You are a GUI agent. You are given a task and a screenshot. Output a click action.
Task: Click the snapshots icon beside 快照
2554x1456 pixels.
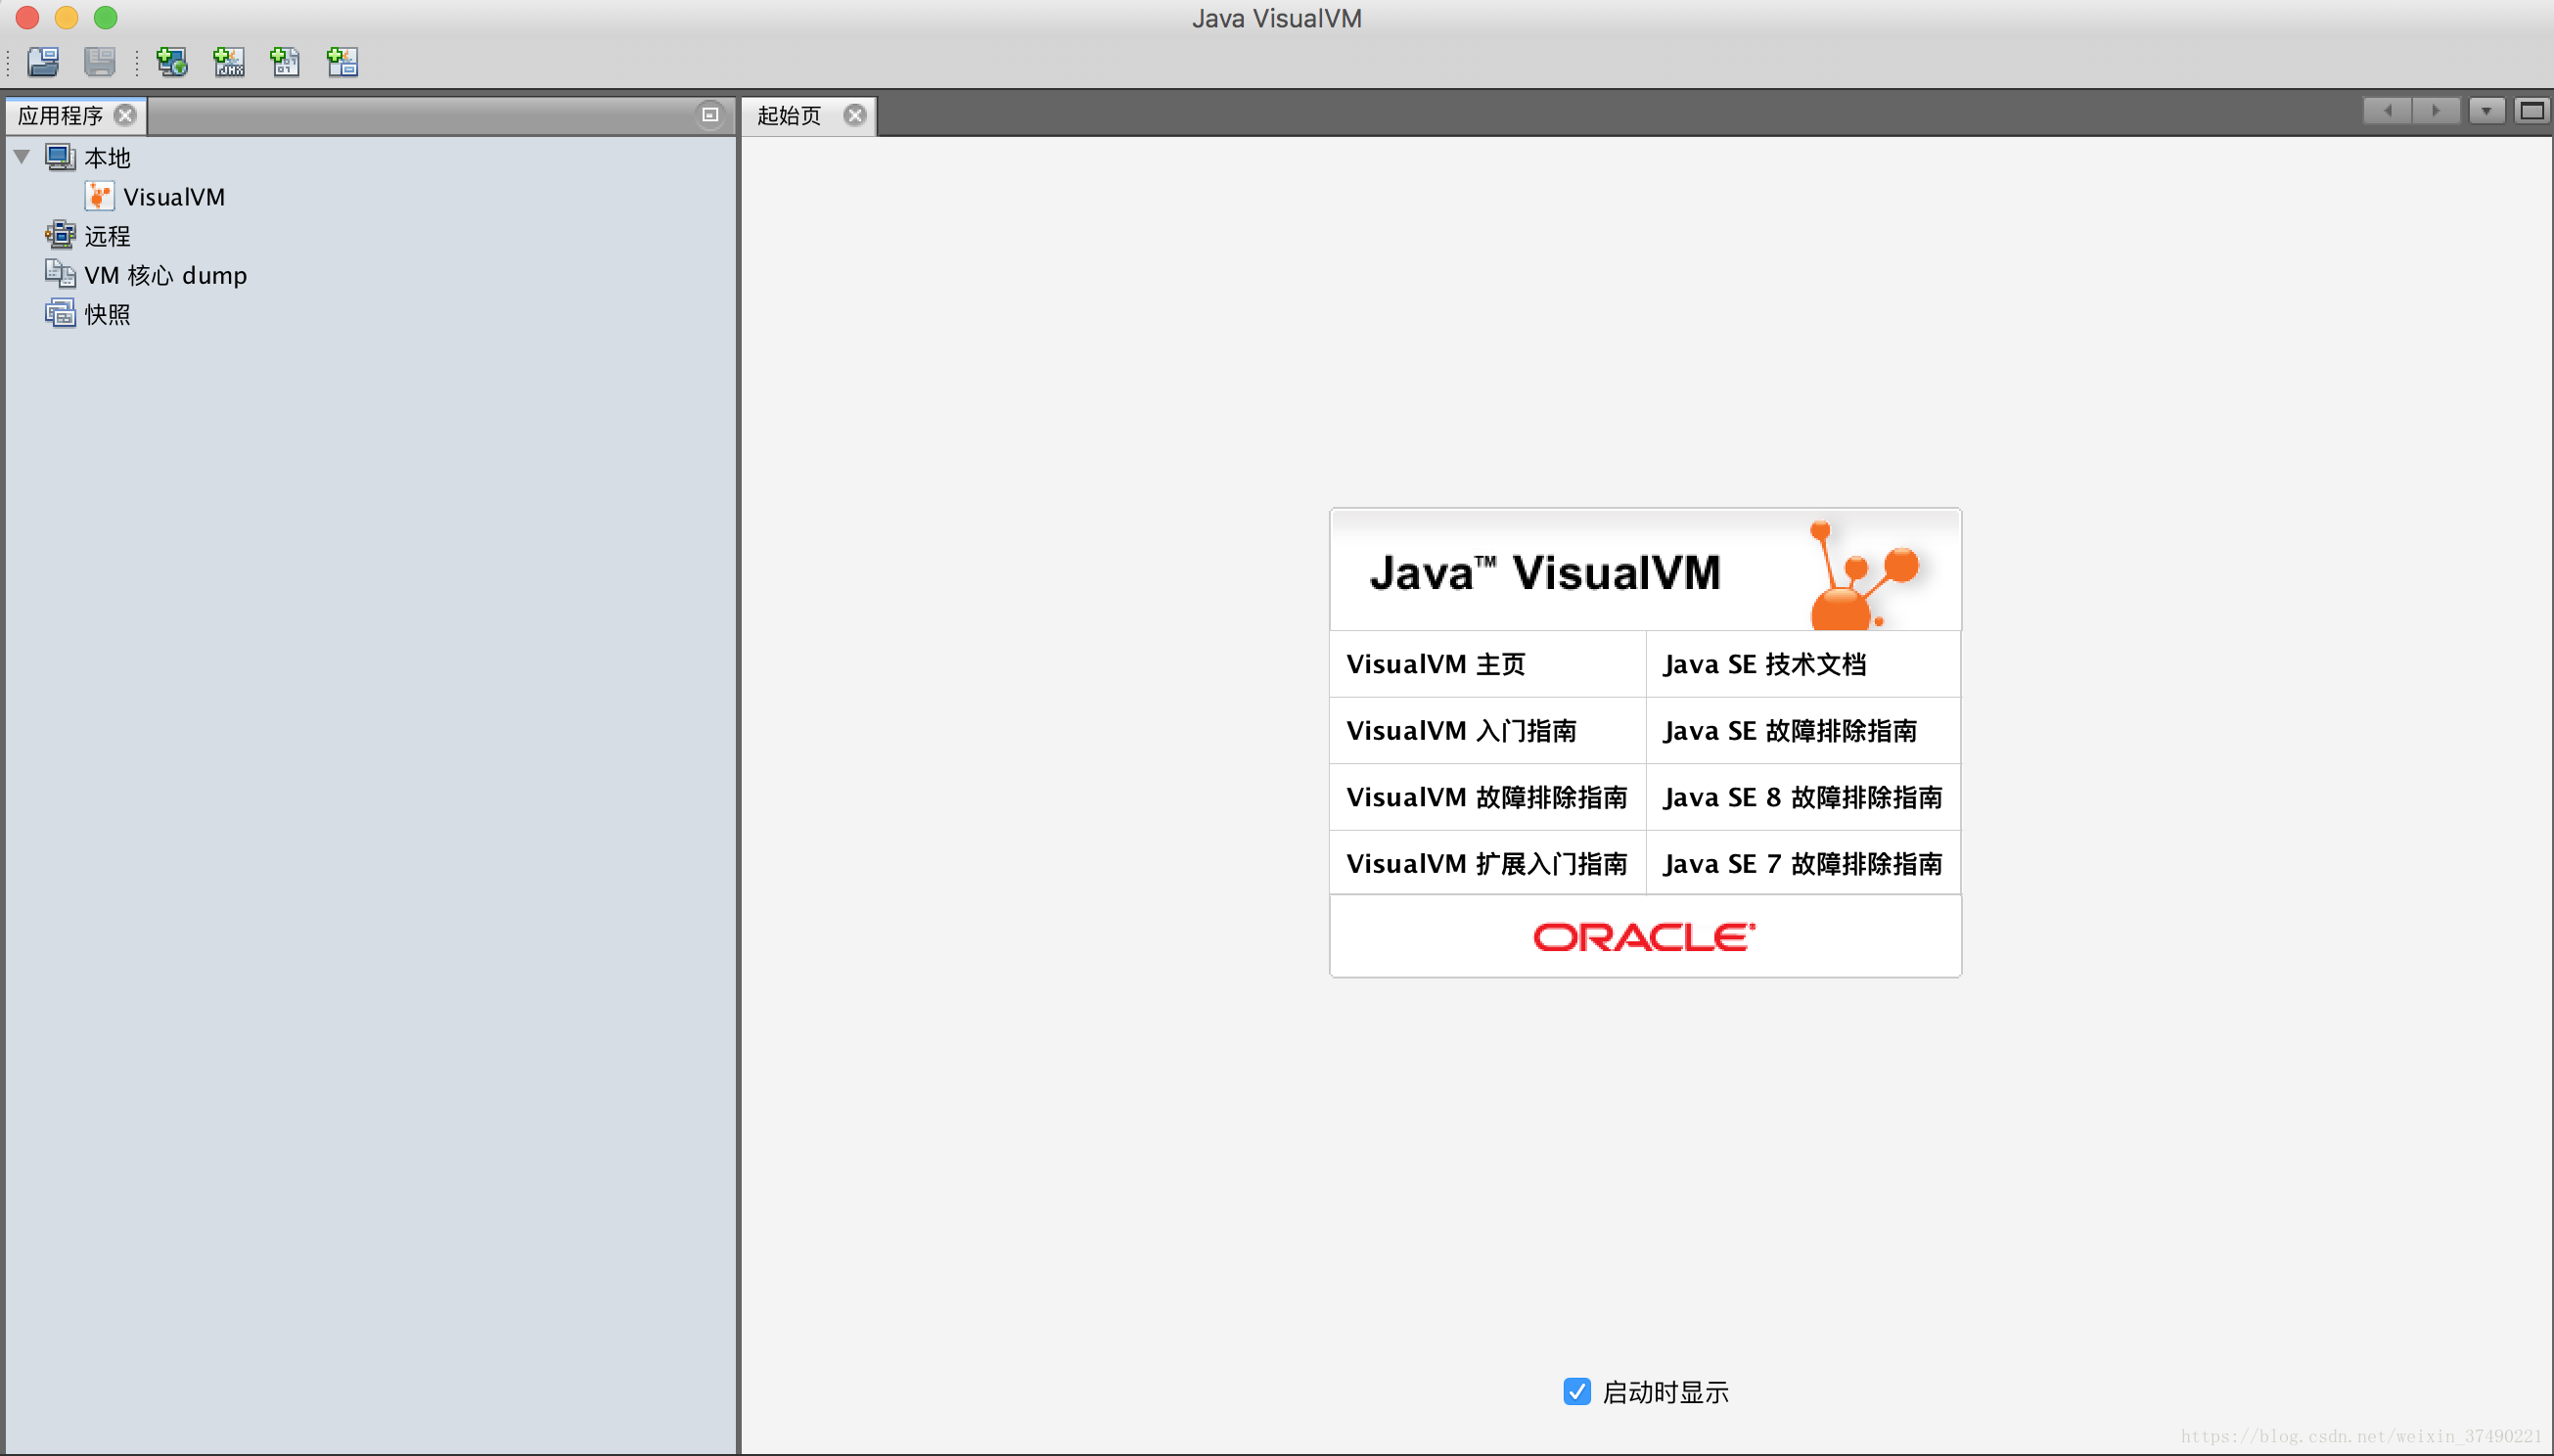(x=60, y=313)
